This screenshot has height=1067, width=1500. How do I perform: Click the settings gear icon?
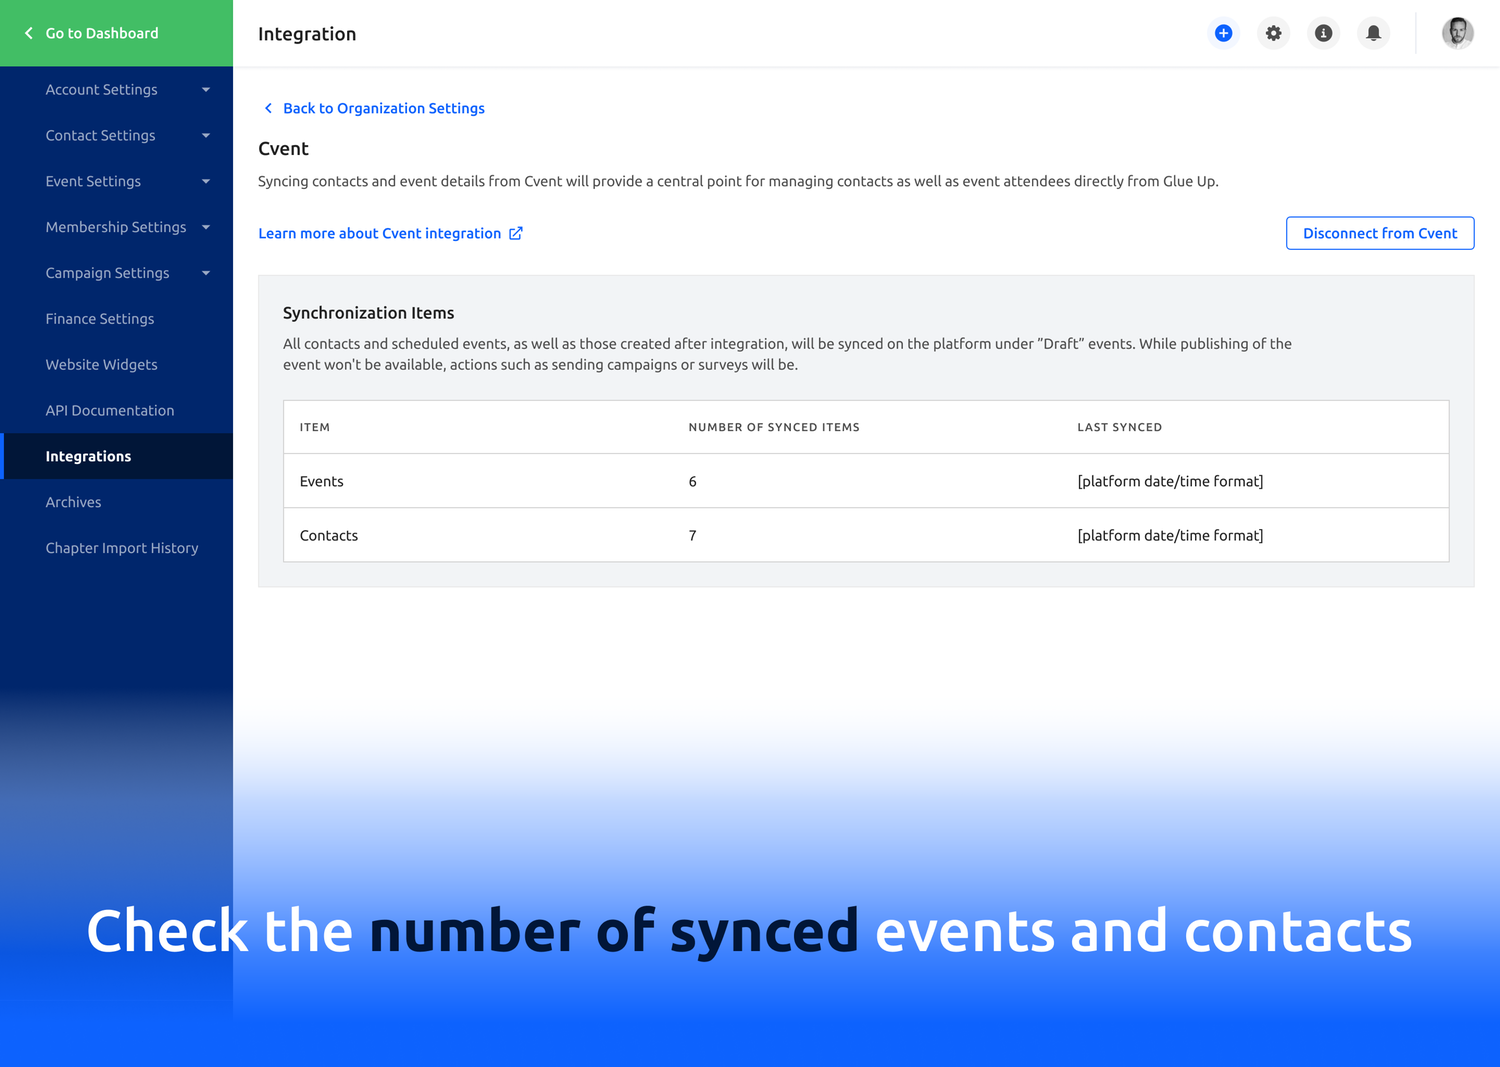(1273, 33)
